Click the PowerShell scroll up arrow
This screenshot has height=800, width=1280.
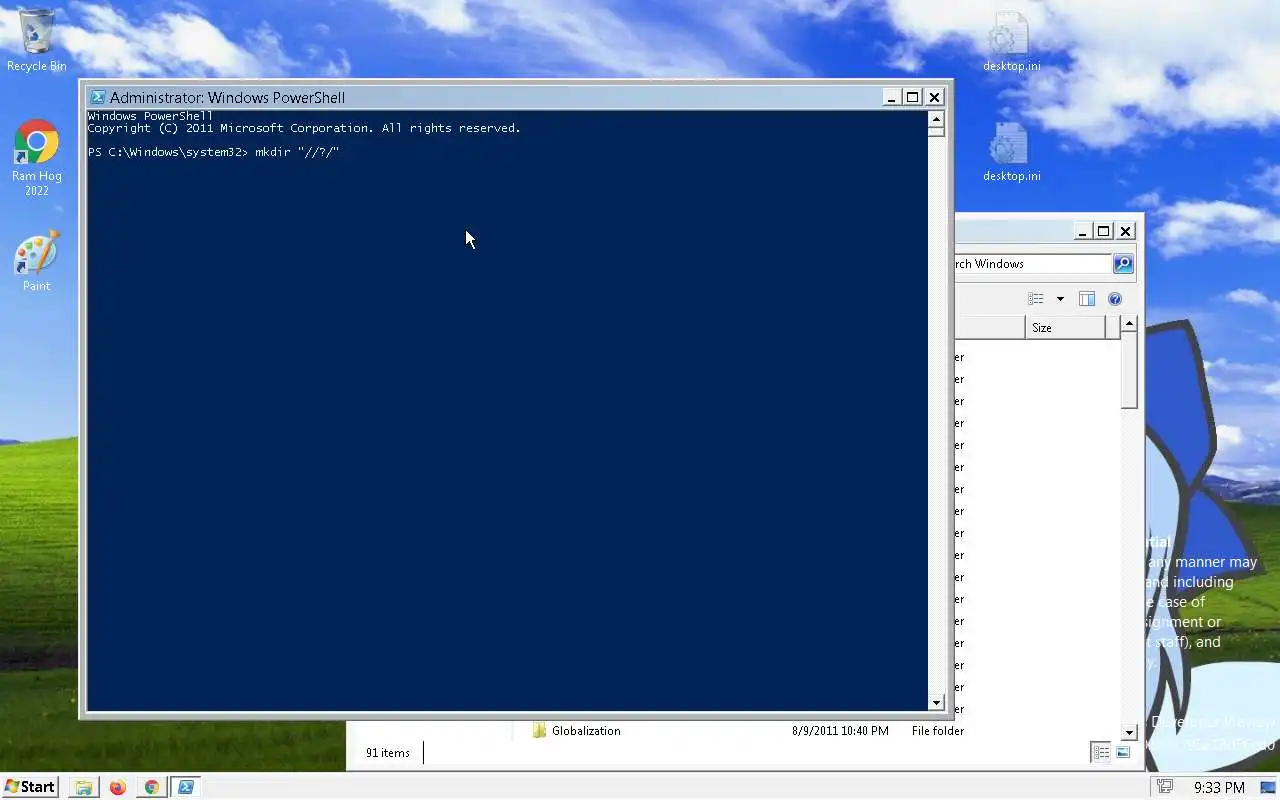pos(937,119)
